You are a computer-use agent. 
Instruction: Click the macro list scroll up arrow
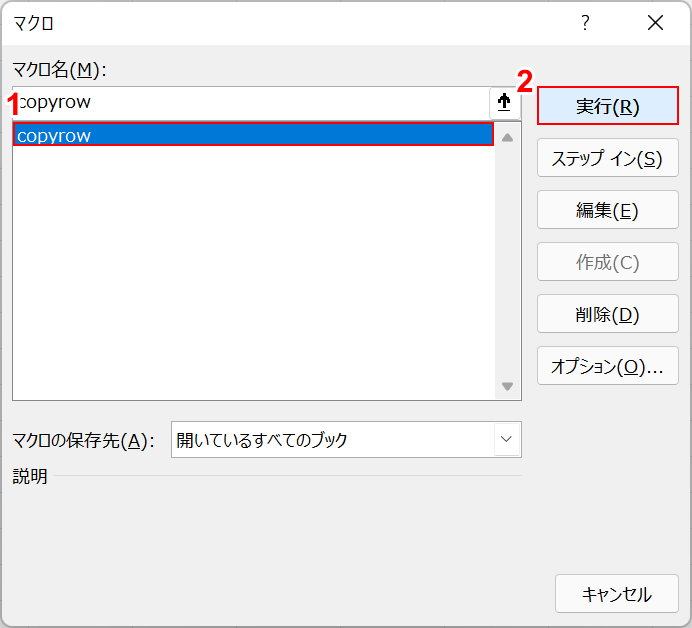[507, 137]
